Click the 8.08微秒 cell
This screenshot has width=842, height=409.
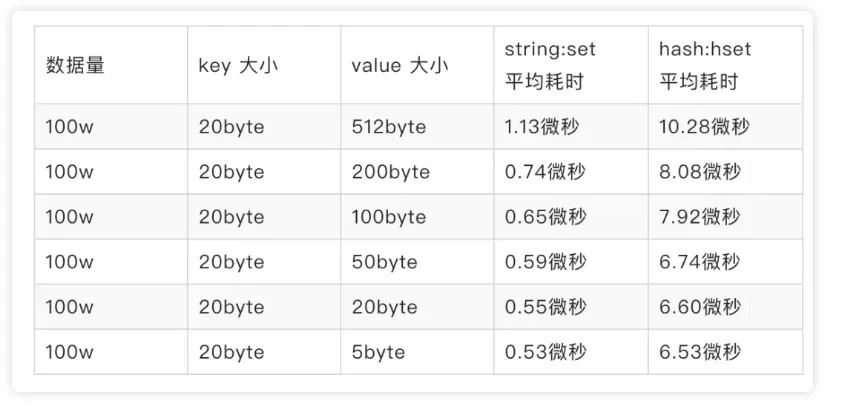[725, 172]
